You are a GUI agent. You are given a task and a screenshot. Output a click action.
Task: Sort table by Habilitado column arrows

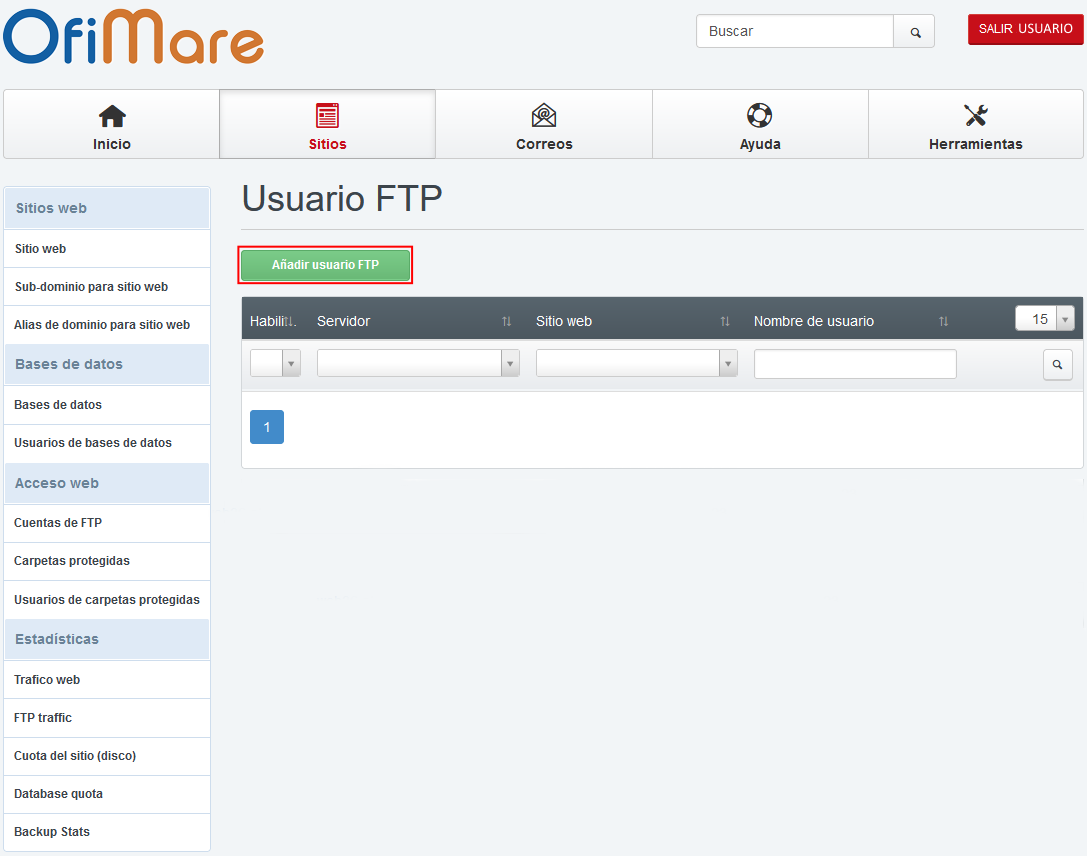(x=290, y=321)
